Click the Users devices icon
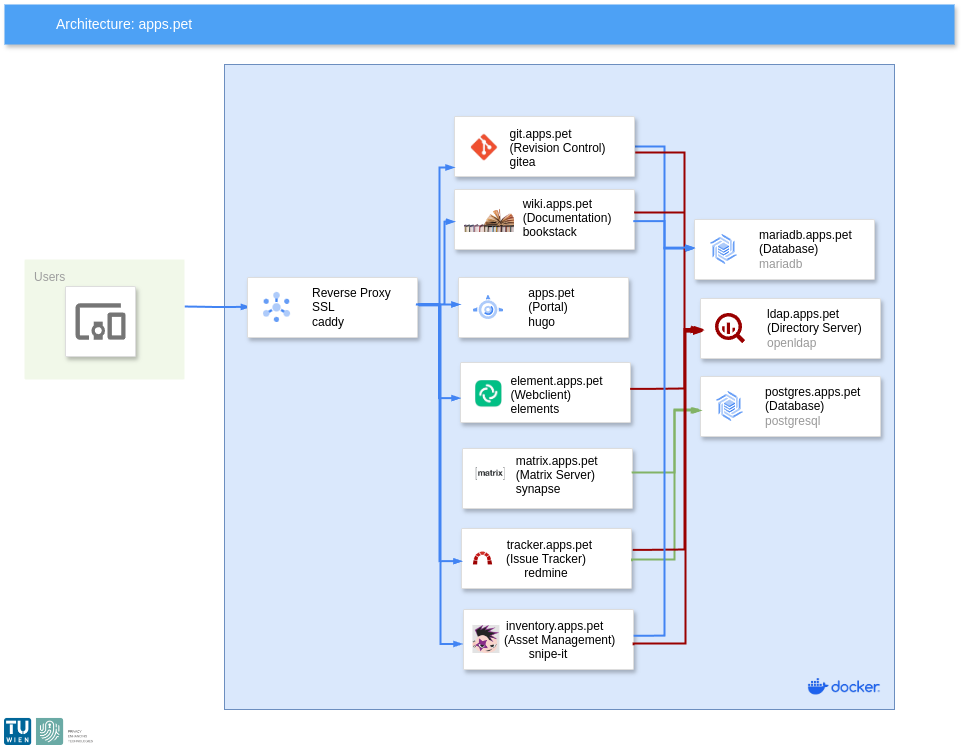Image resolution: width=961 pixels, height=745 pixels. pos(101,321)
